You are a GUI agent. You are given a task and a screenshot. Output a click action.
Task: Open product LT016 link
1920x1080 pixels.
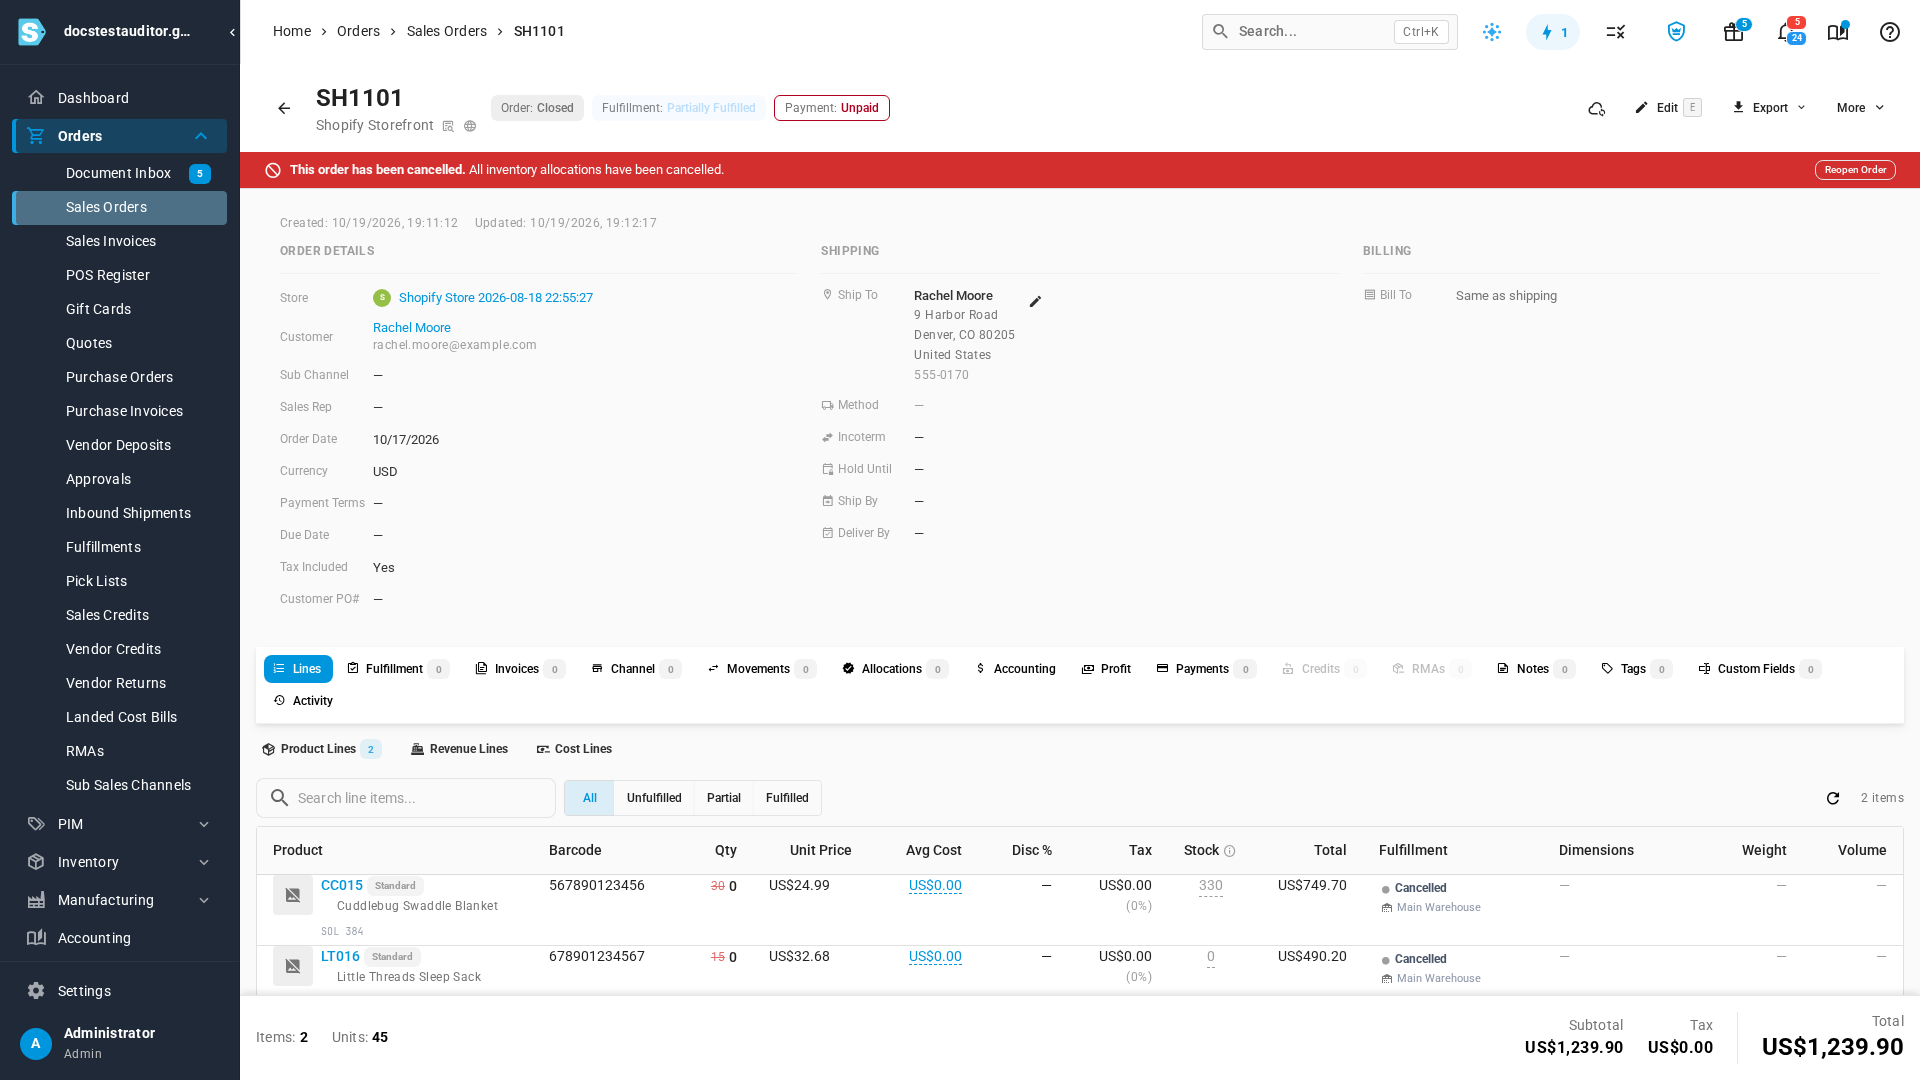(340, 957)
